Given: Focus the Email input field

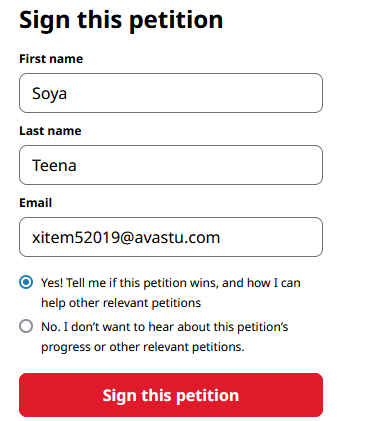Looking at the screenshot, I should [x=171, y=237].
